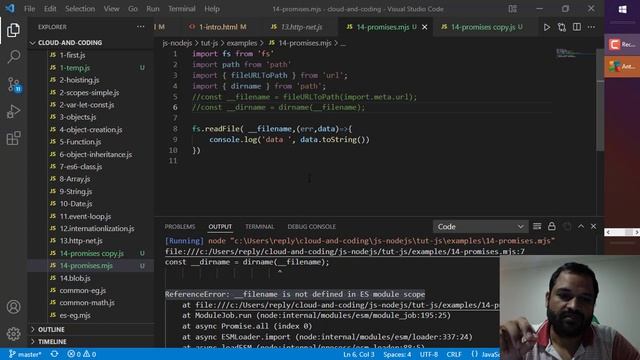
Task: Open the Terminal menu
Action: pos(182,9)
